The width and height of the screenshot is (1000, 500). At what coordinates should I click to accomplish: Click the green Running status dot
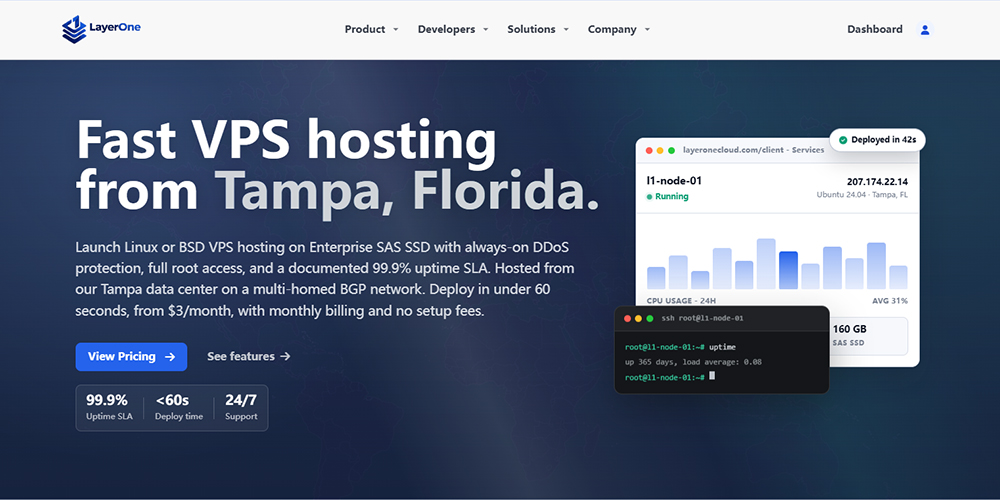649,197
